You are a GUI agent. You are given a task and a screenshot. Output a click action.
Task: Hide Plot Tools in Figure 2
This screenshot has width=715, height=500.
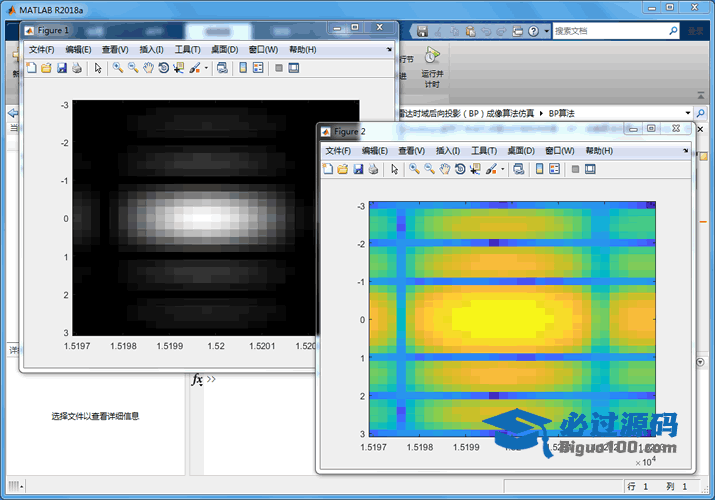[575, 169]
